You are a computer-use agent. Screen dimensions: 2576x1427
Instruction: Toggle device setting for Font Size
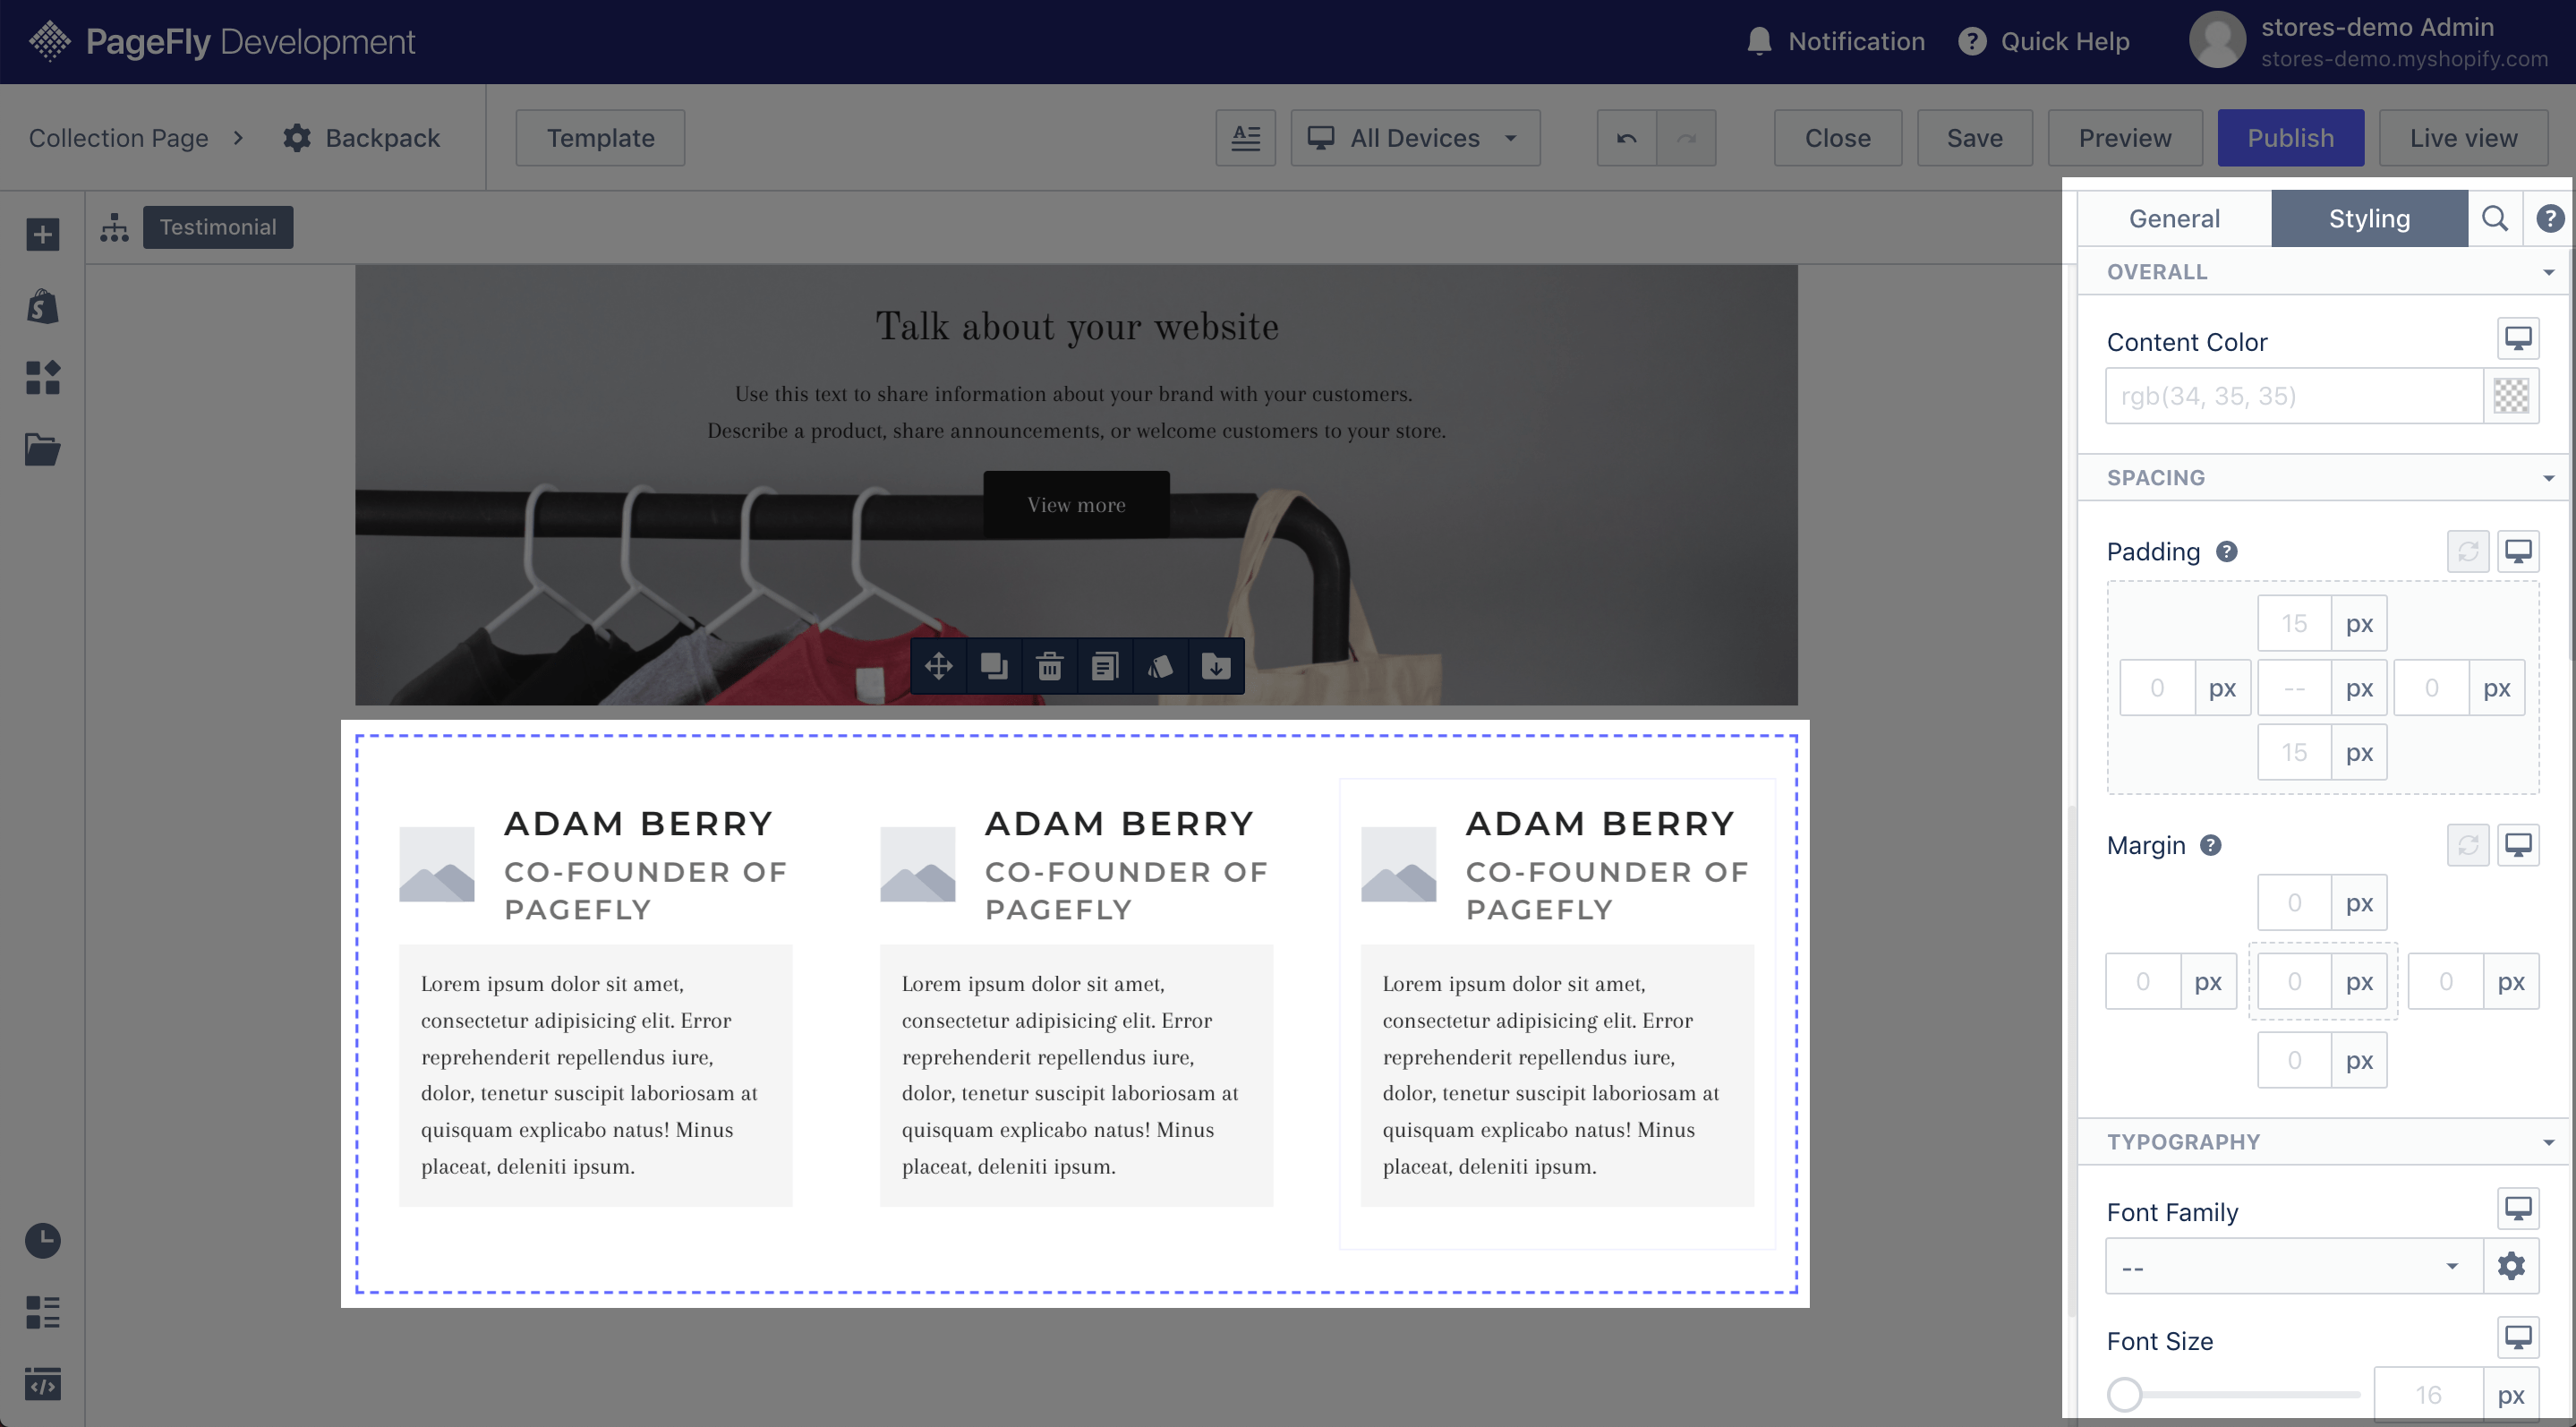(2518, 1337)
